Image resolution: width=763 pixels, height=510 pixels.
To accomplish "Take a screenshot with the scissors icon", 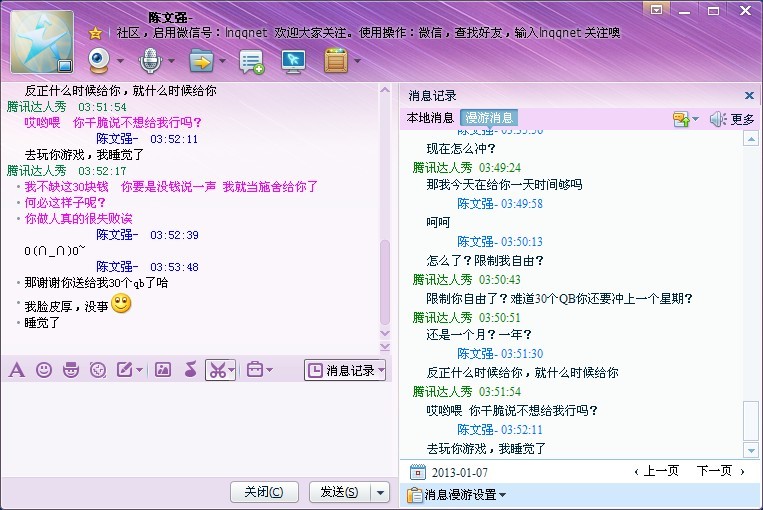I will click(218, 370).
